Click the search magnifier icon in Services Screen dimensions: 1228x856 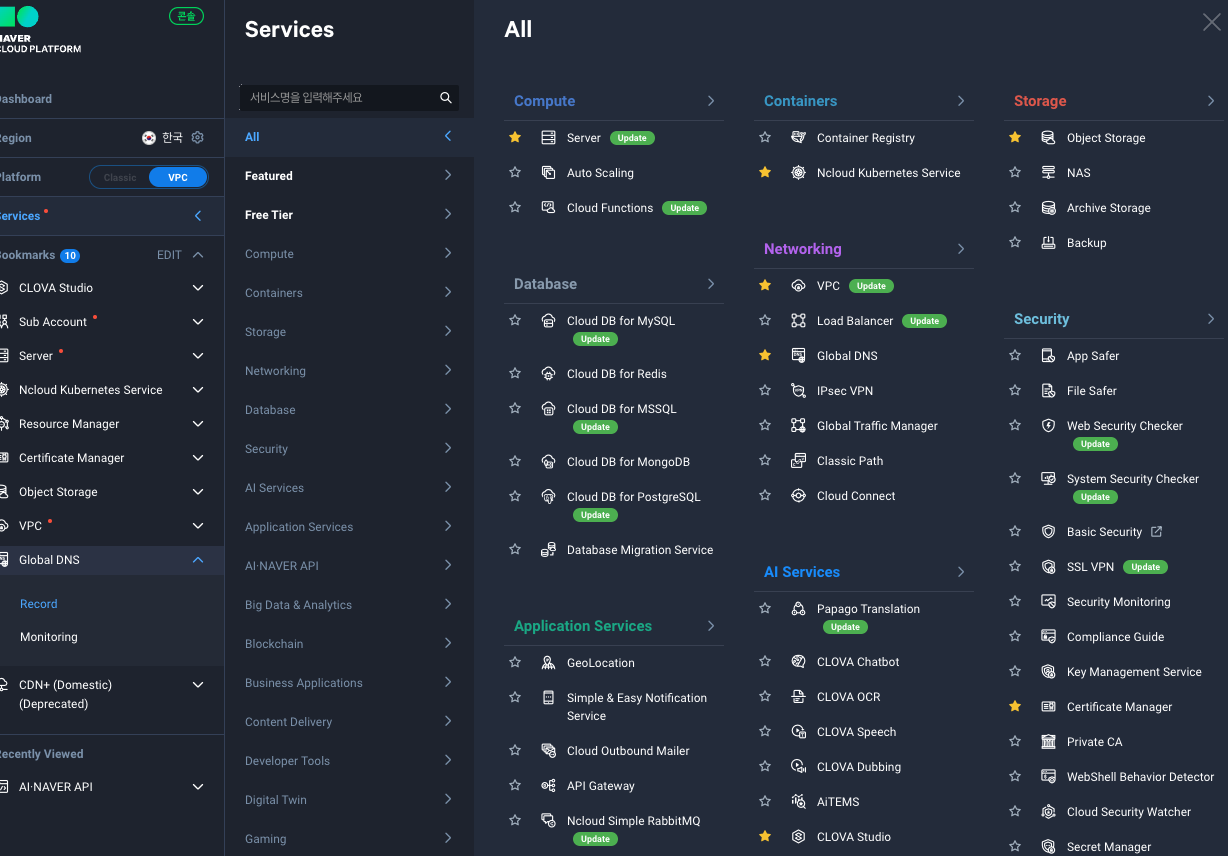tap(446, 98)
